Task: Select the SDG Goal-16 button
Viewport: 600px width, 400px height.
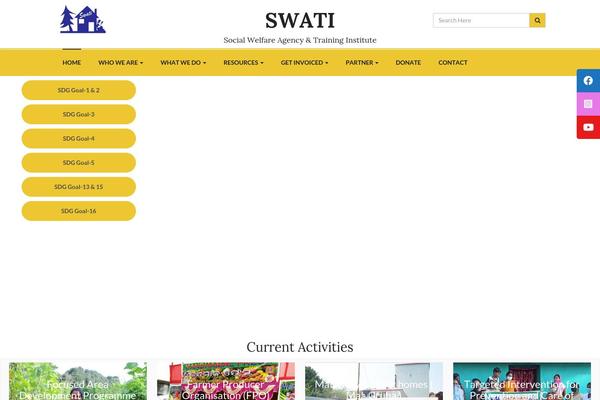Action: [x=79, y=211]
